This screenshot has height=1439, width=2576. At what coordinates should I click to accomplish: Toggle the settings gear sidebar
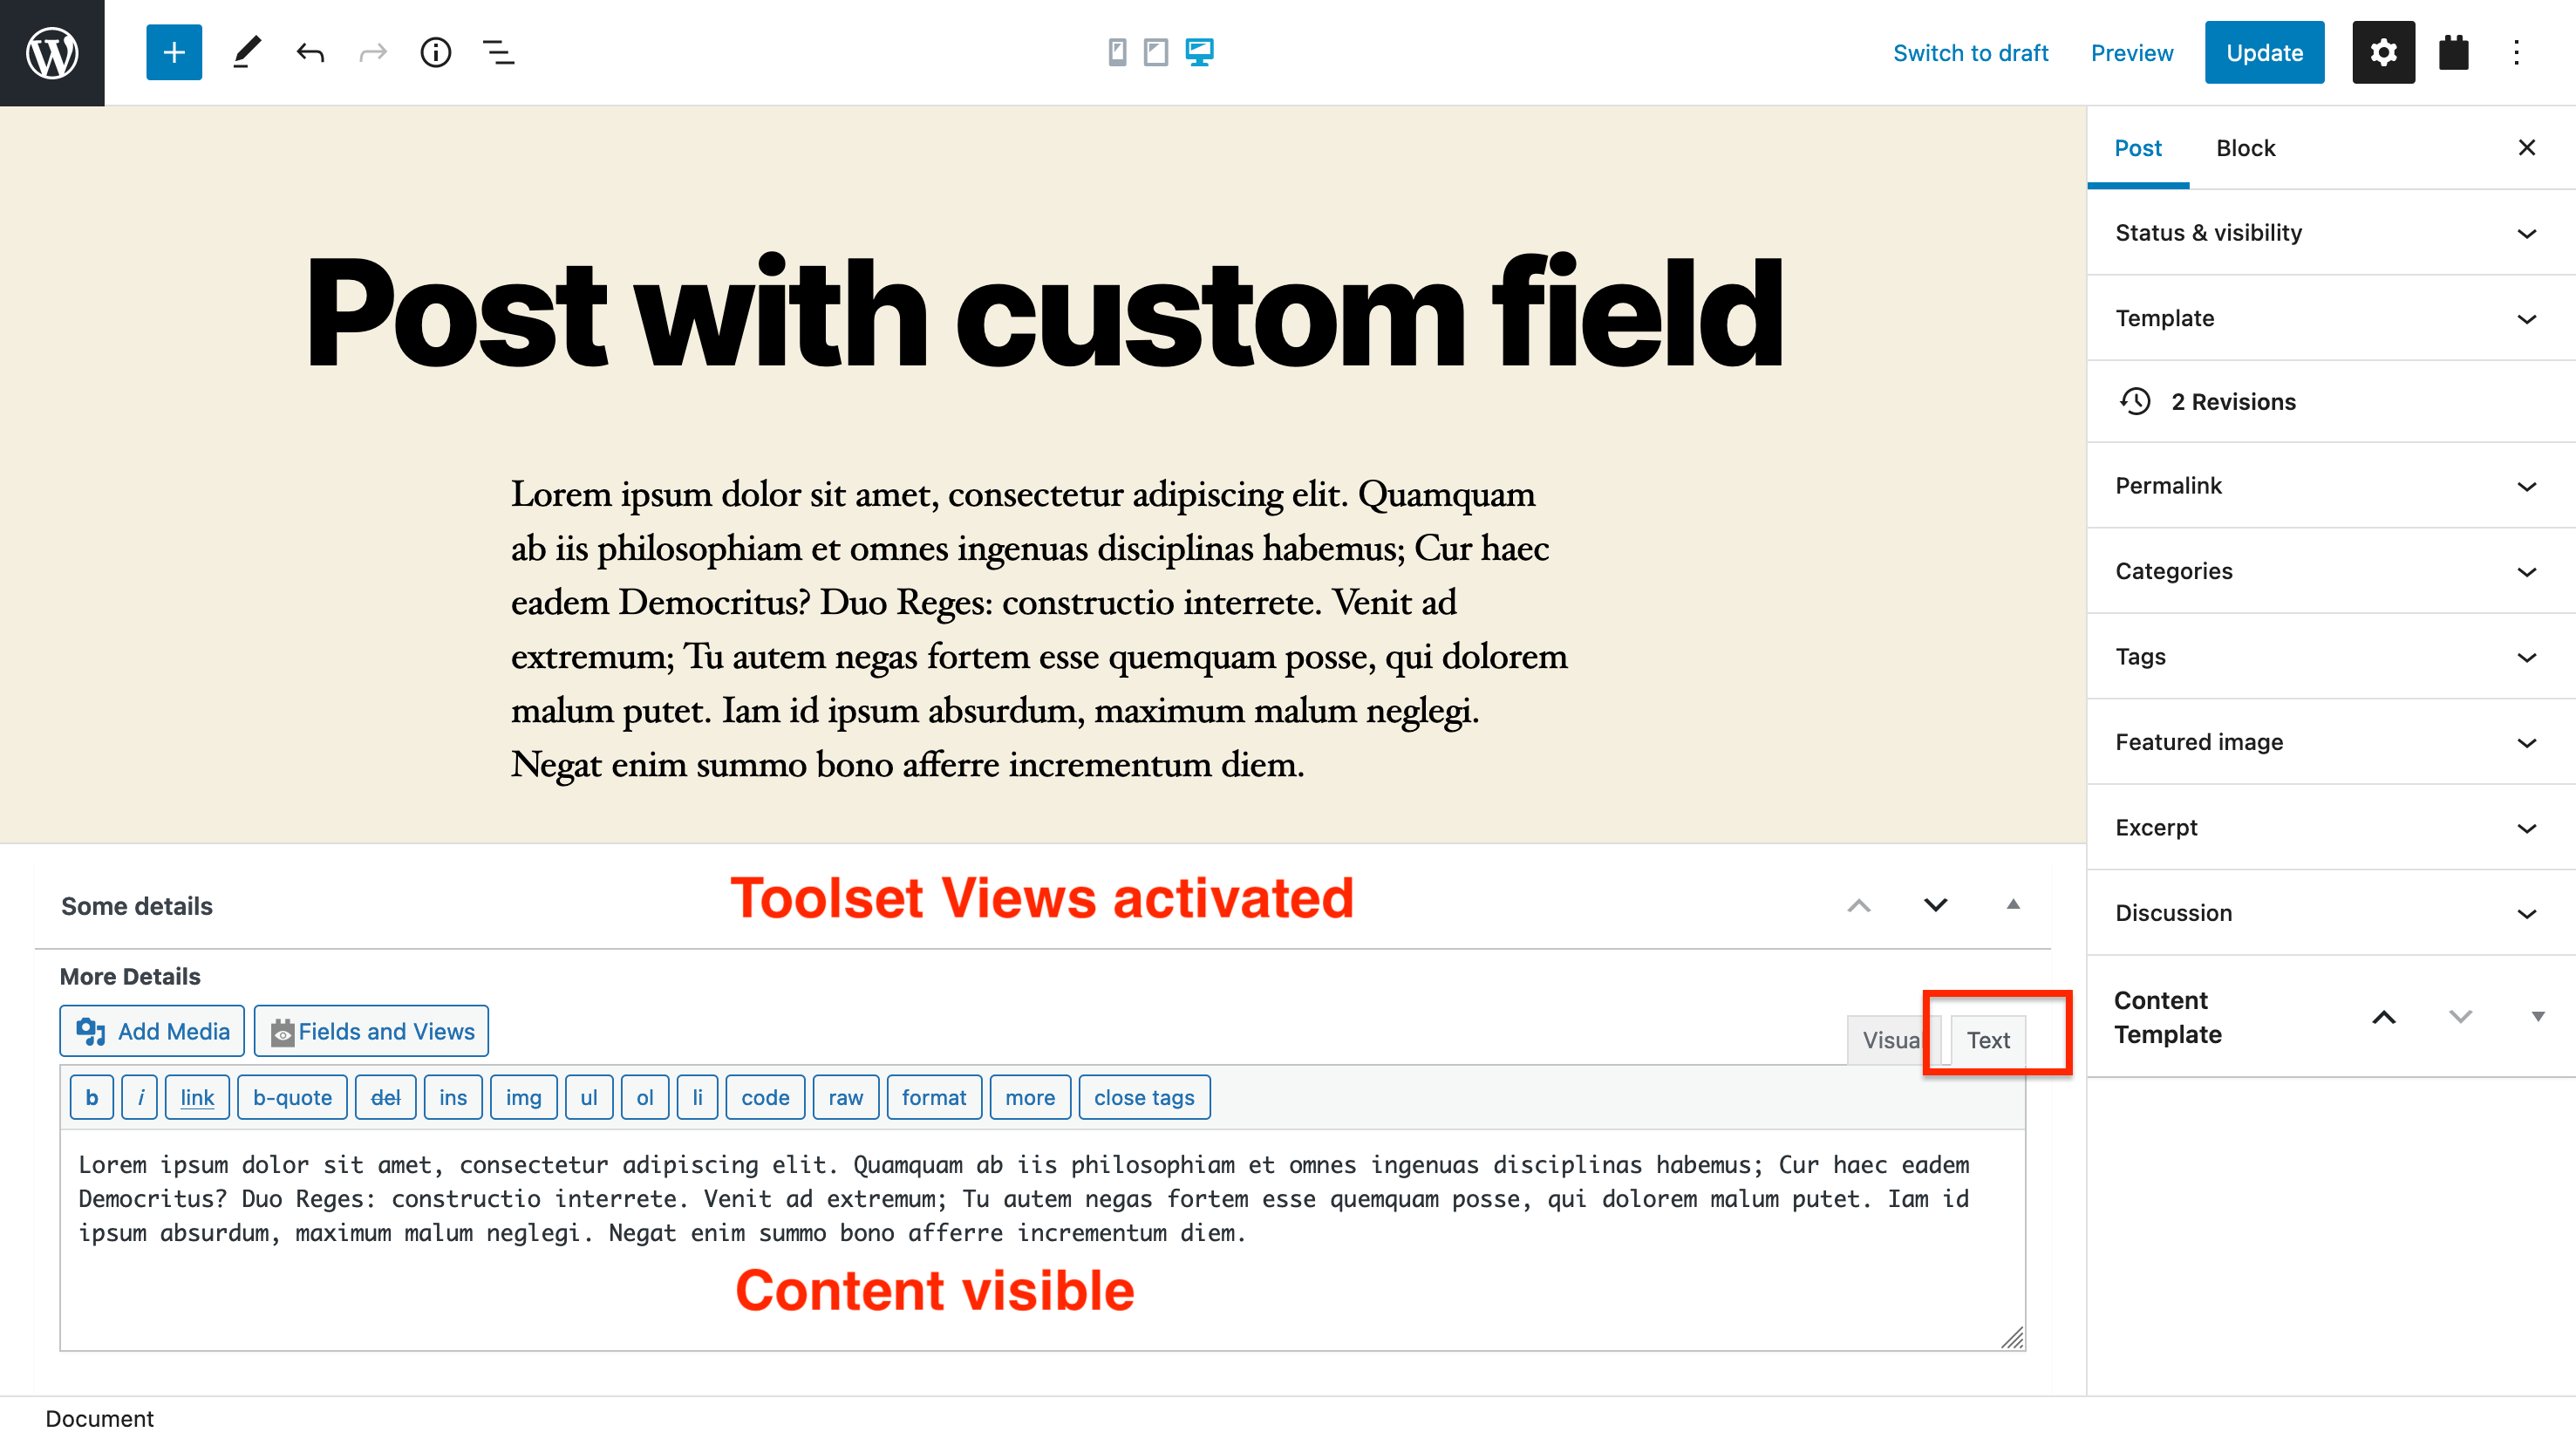pyautogui.click(x=2383, y=52)
